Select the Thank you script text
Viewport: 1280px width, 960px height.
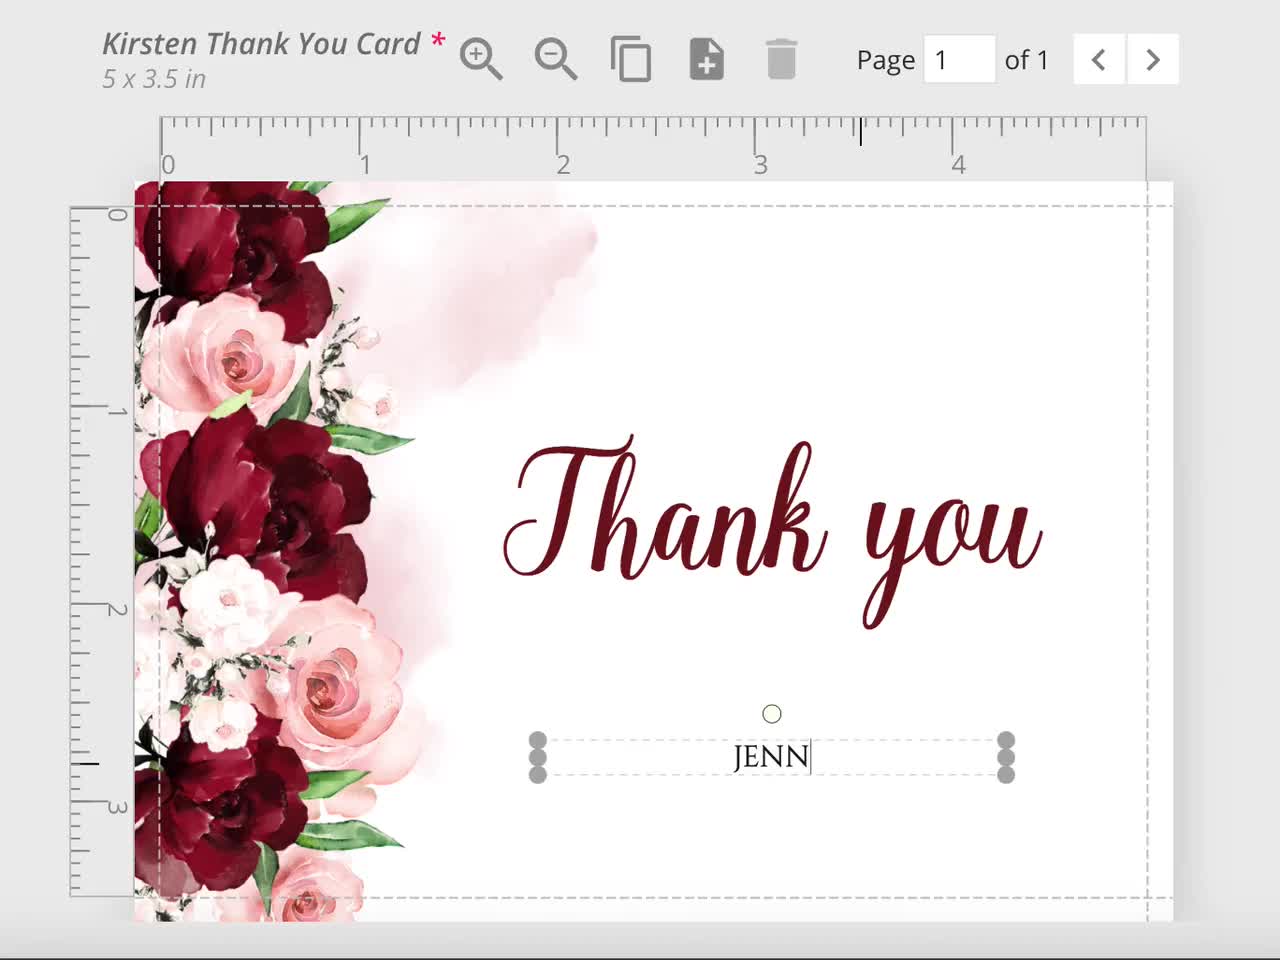click(772, 530)
